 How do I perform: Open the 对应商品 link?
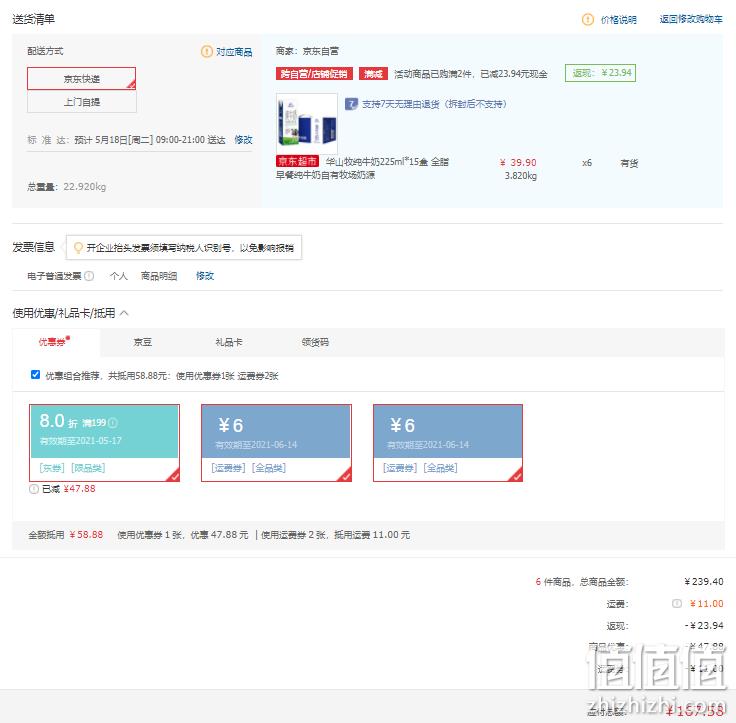coord(234,52)
